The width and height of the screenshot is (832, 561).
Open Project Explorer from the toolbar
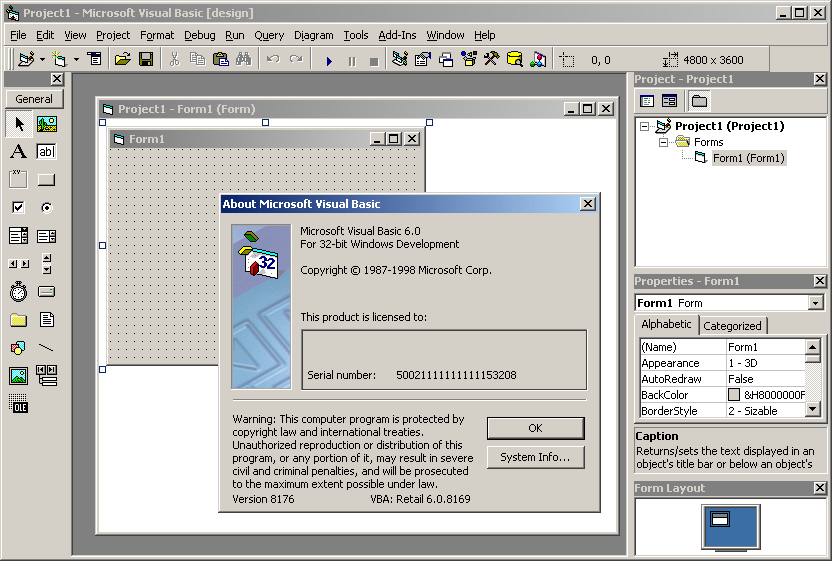(400, 59)
